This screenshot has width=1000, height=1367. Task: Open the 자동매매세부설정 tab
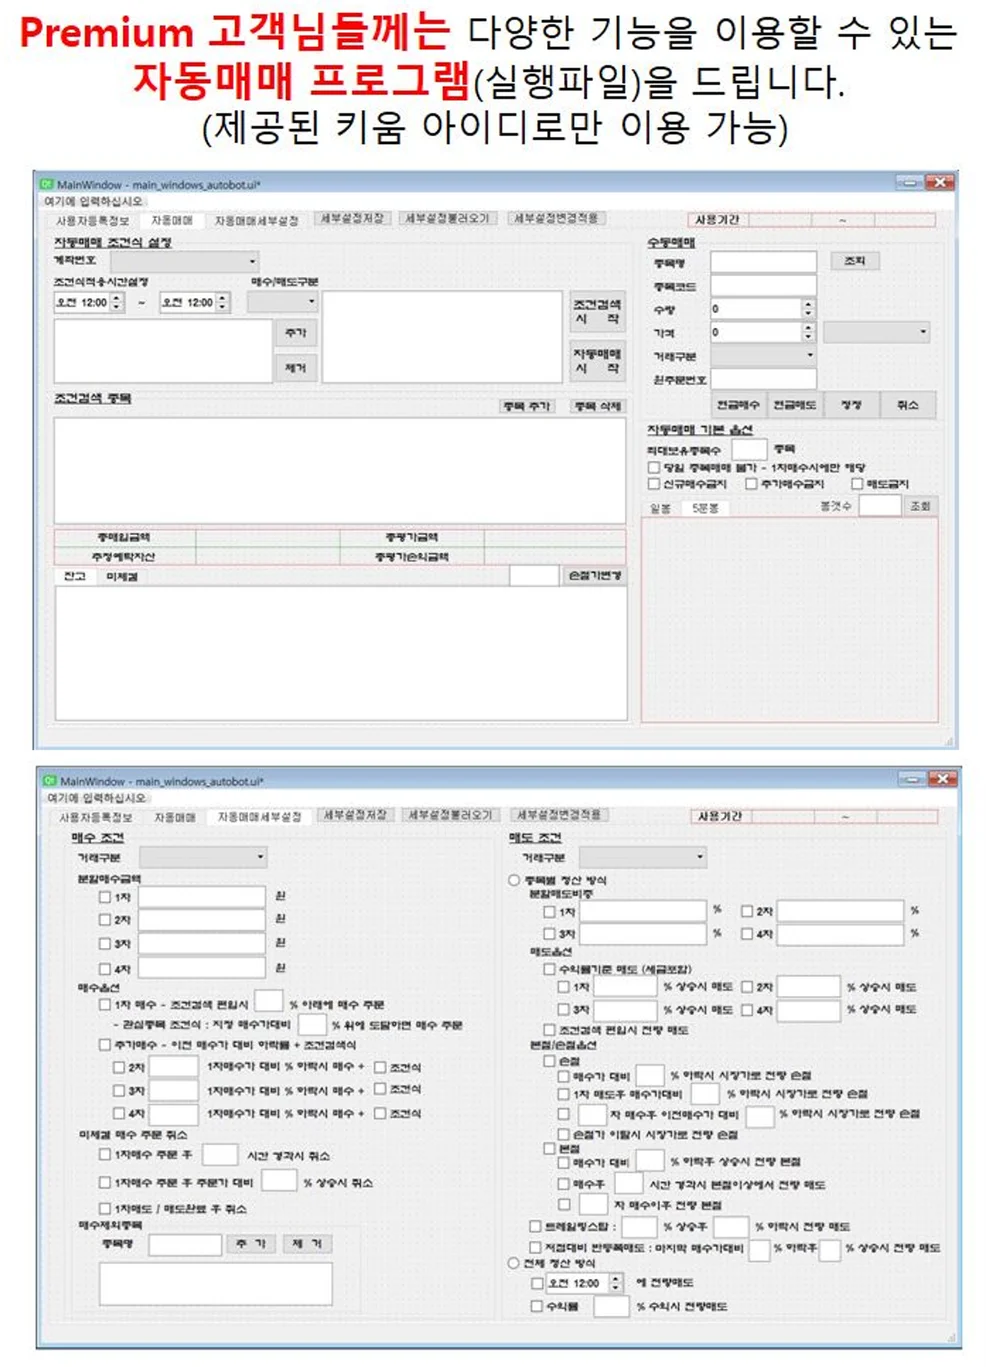259,220
